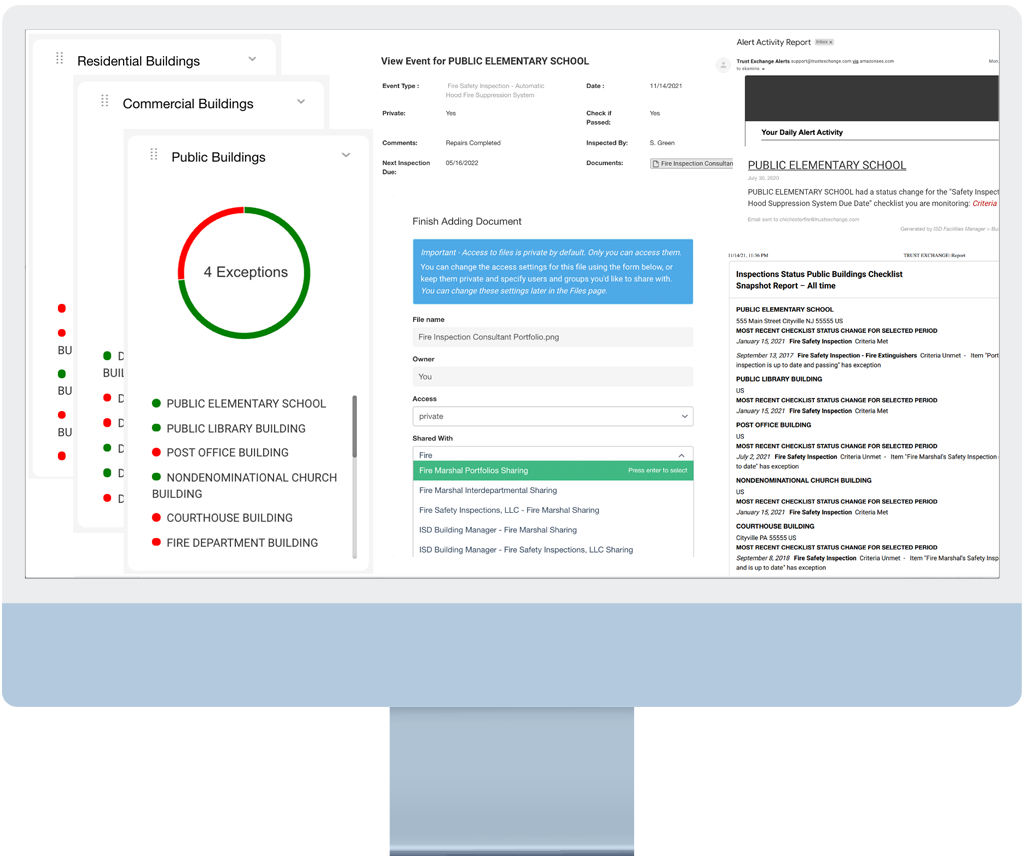
Task: Open the Fire Inspection Consultant document attachment
Action: point(692,164)
